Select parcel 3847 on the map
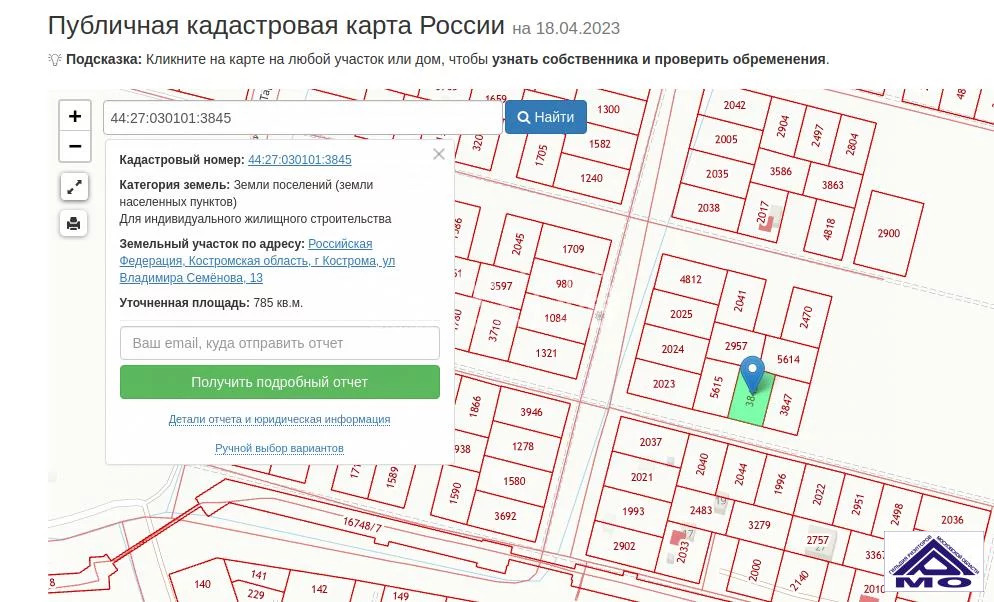The image size is (994, 602). (x=786, y=404)
